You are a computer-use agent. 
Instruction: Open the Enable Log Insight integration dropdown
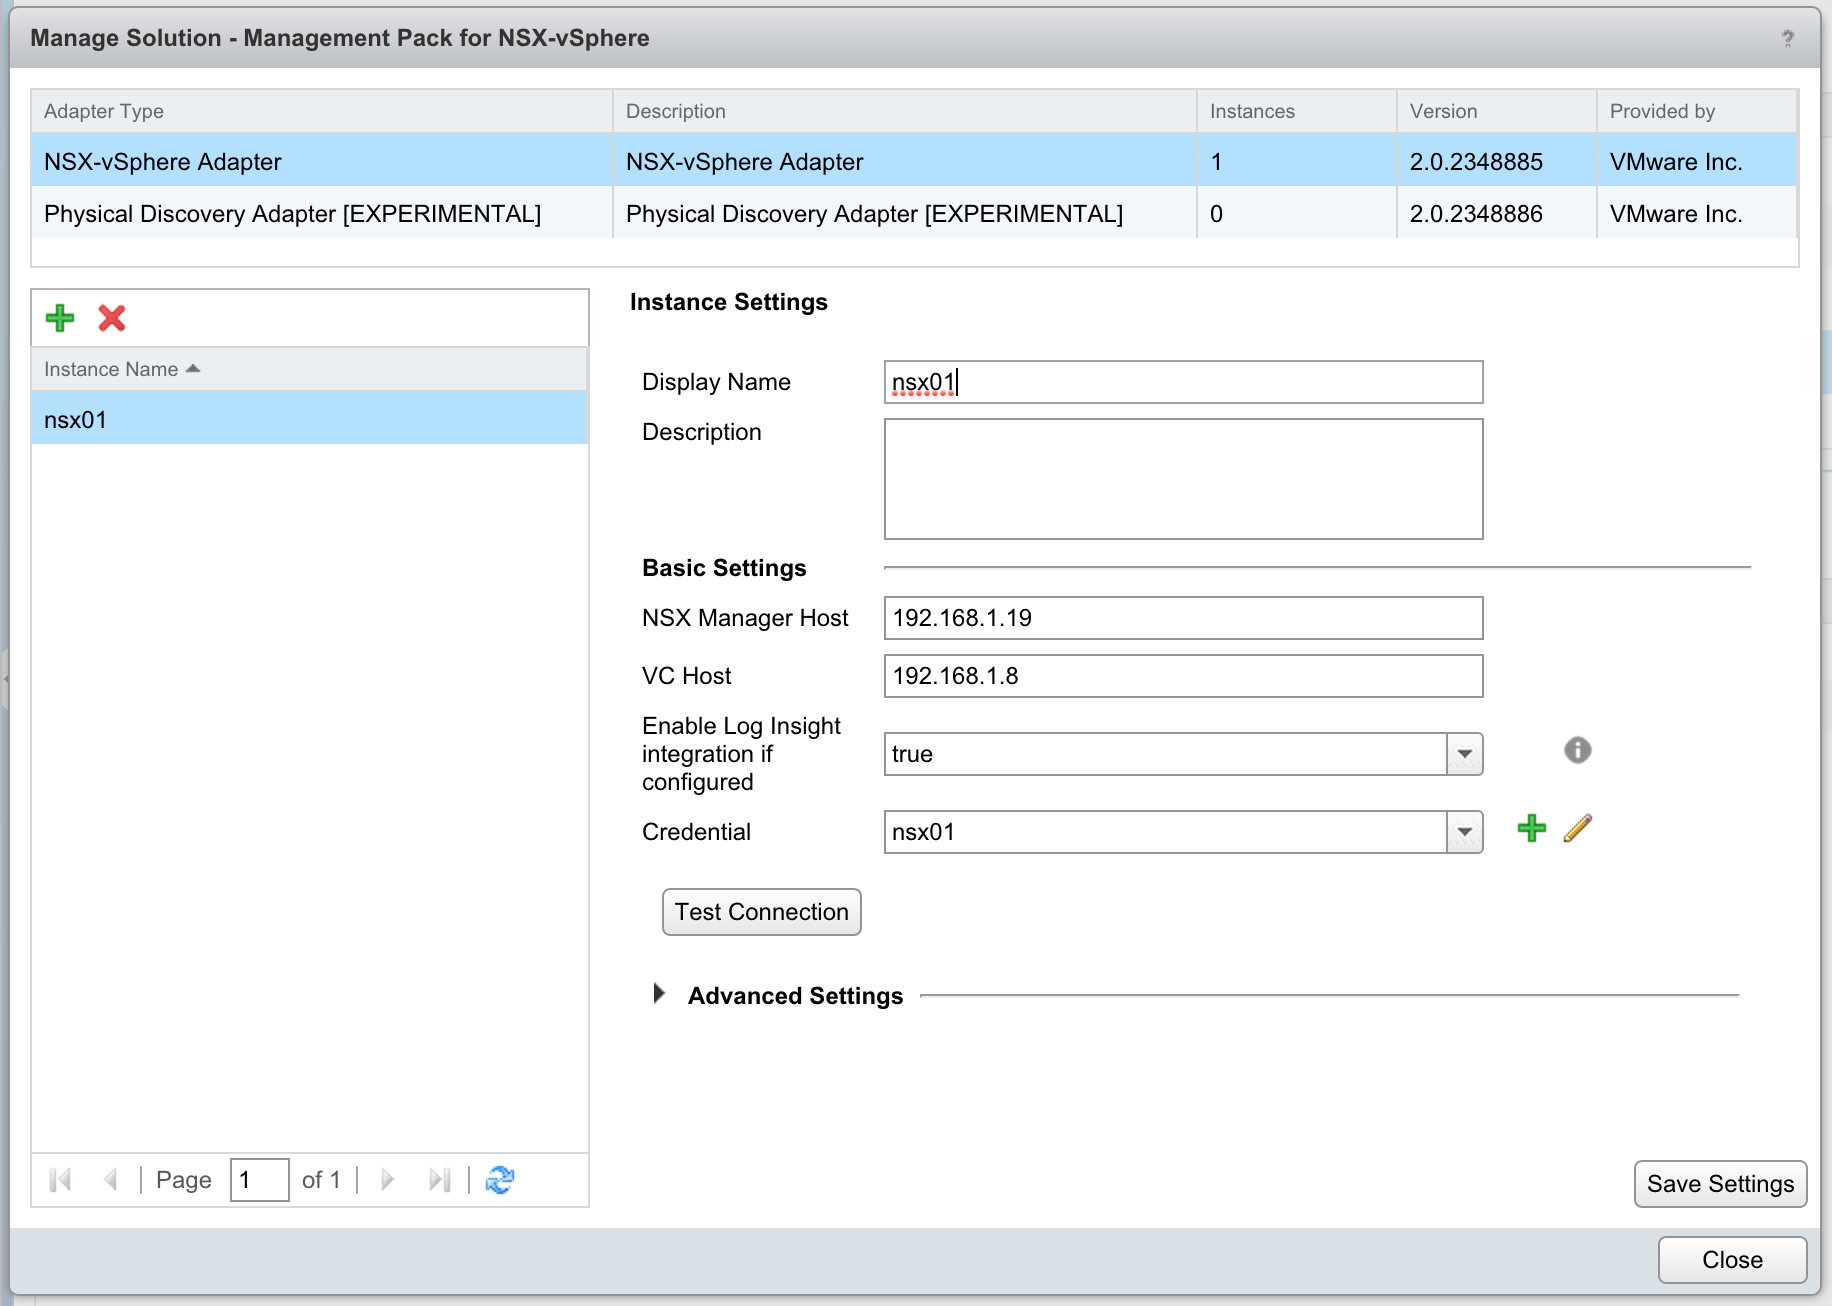pyautogui.click(x=1464, y=754)
